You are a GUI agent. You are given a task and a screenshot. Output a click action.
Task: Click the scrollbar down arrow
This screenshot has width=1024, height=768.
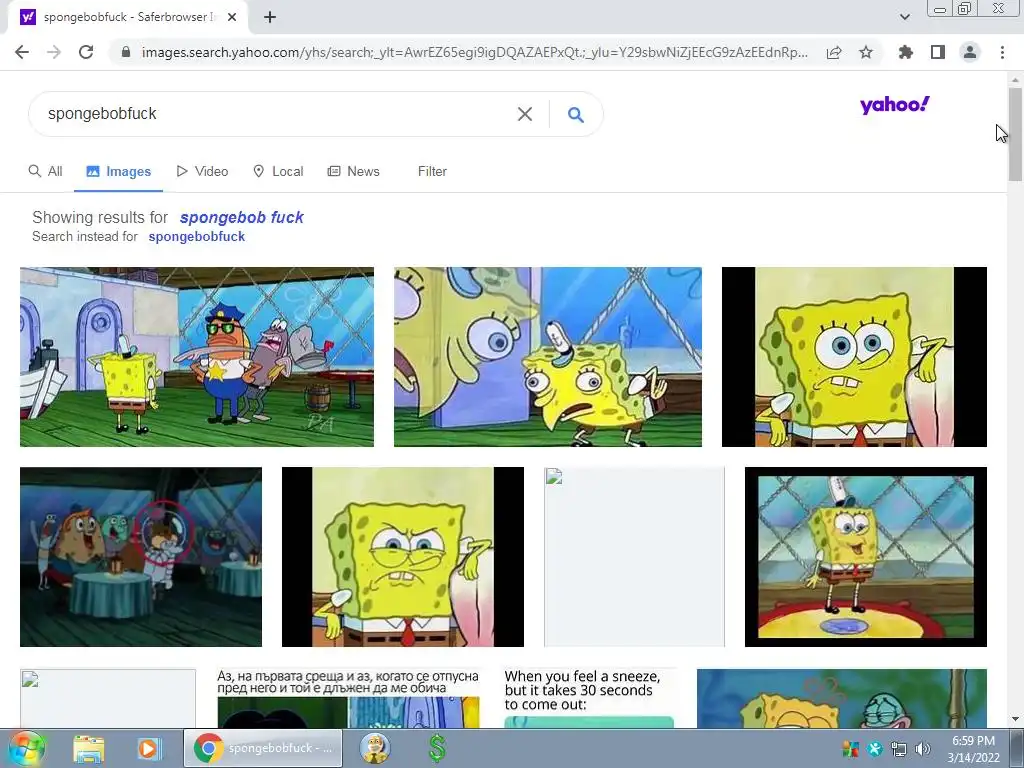point(1015,720)
